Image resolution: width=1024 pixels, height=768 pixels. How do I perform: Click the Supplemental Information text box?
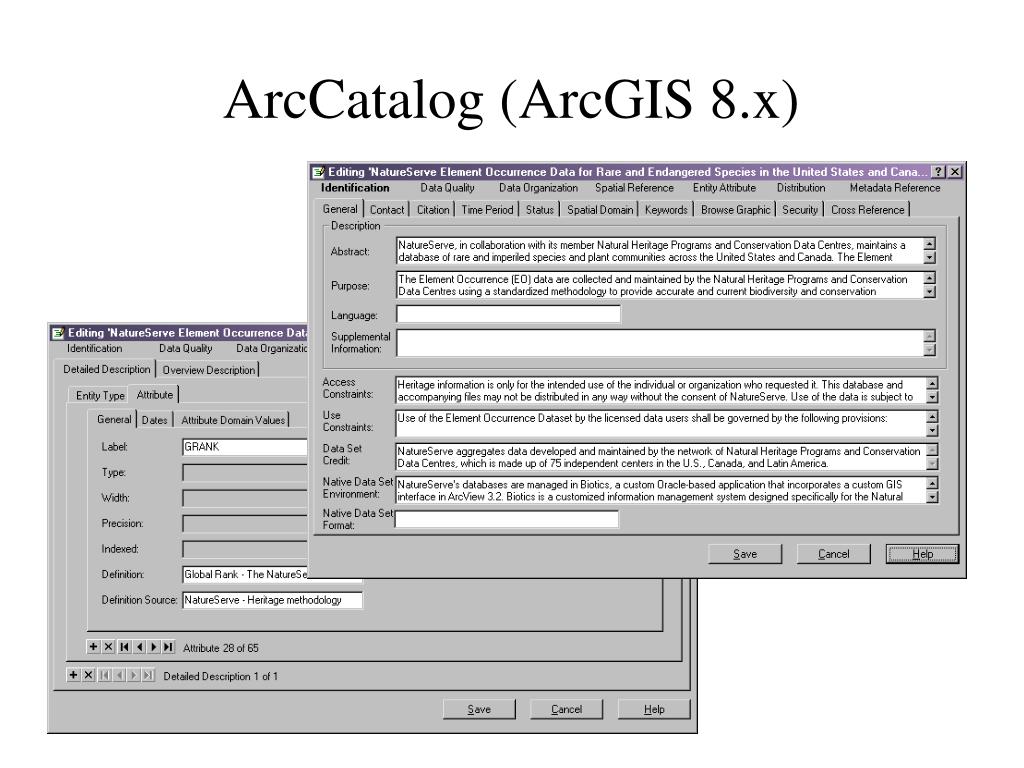[x=660, y=343]
